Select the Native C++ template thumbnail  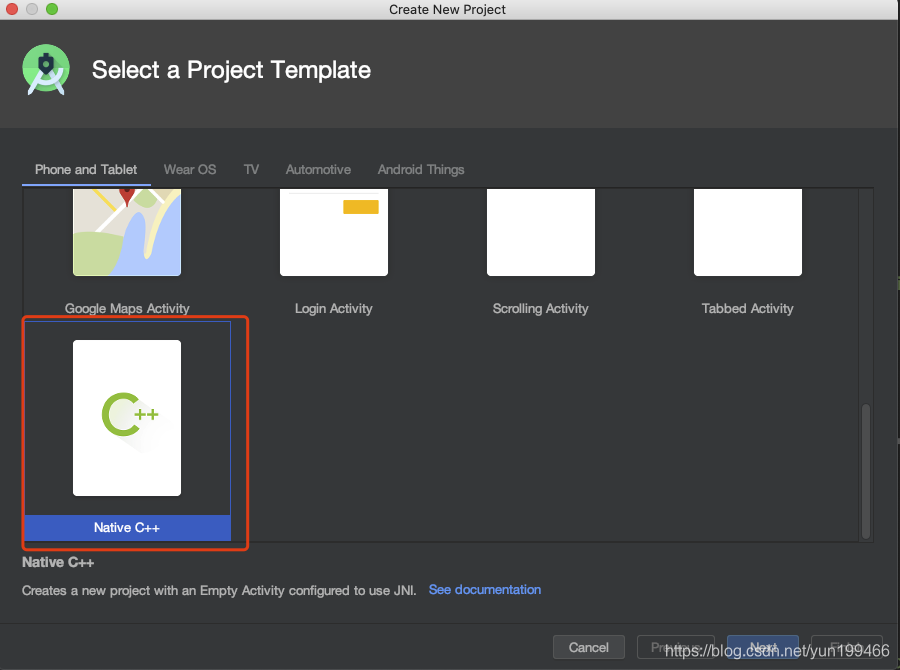point(127,417)
